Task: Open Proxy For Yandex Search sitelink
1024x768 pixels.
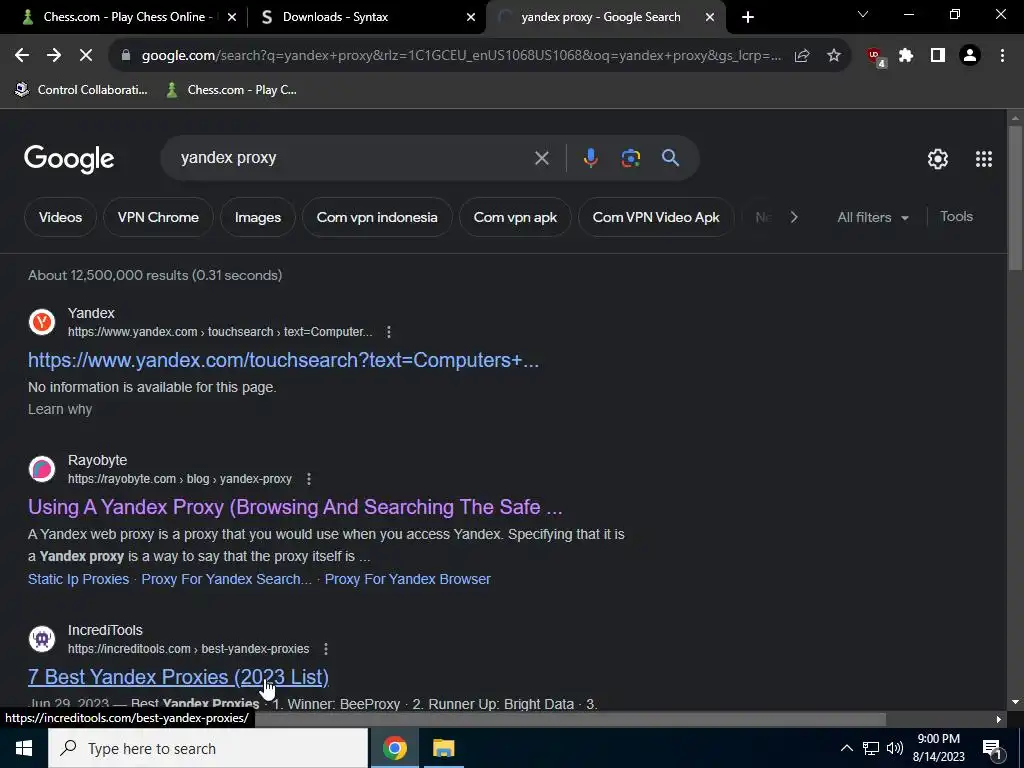Action: click(227, 579)
